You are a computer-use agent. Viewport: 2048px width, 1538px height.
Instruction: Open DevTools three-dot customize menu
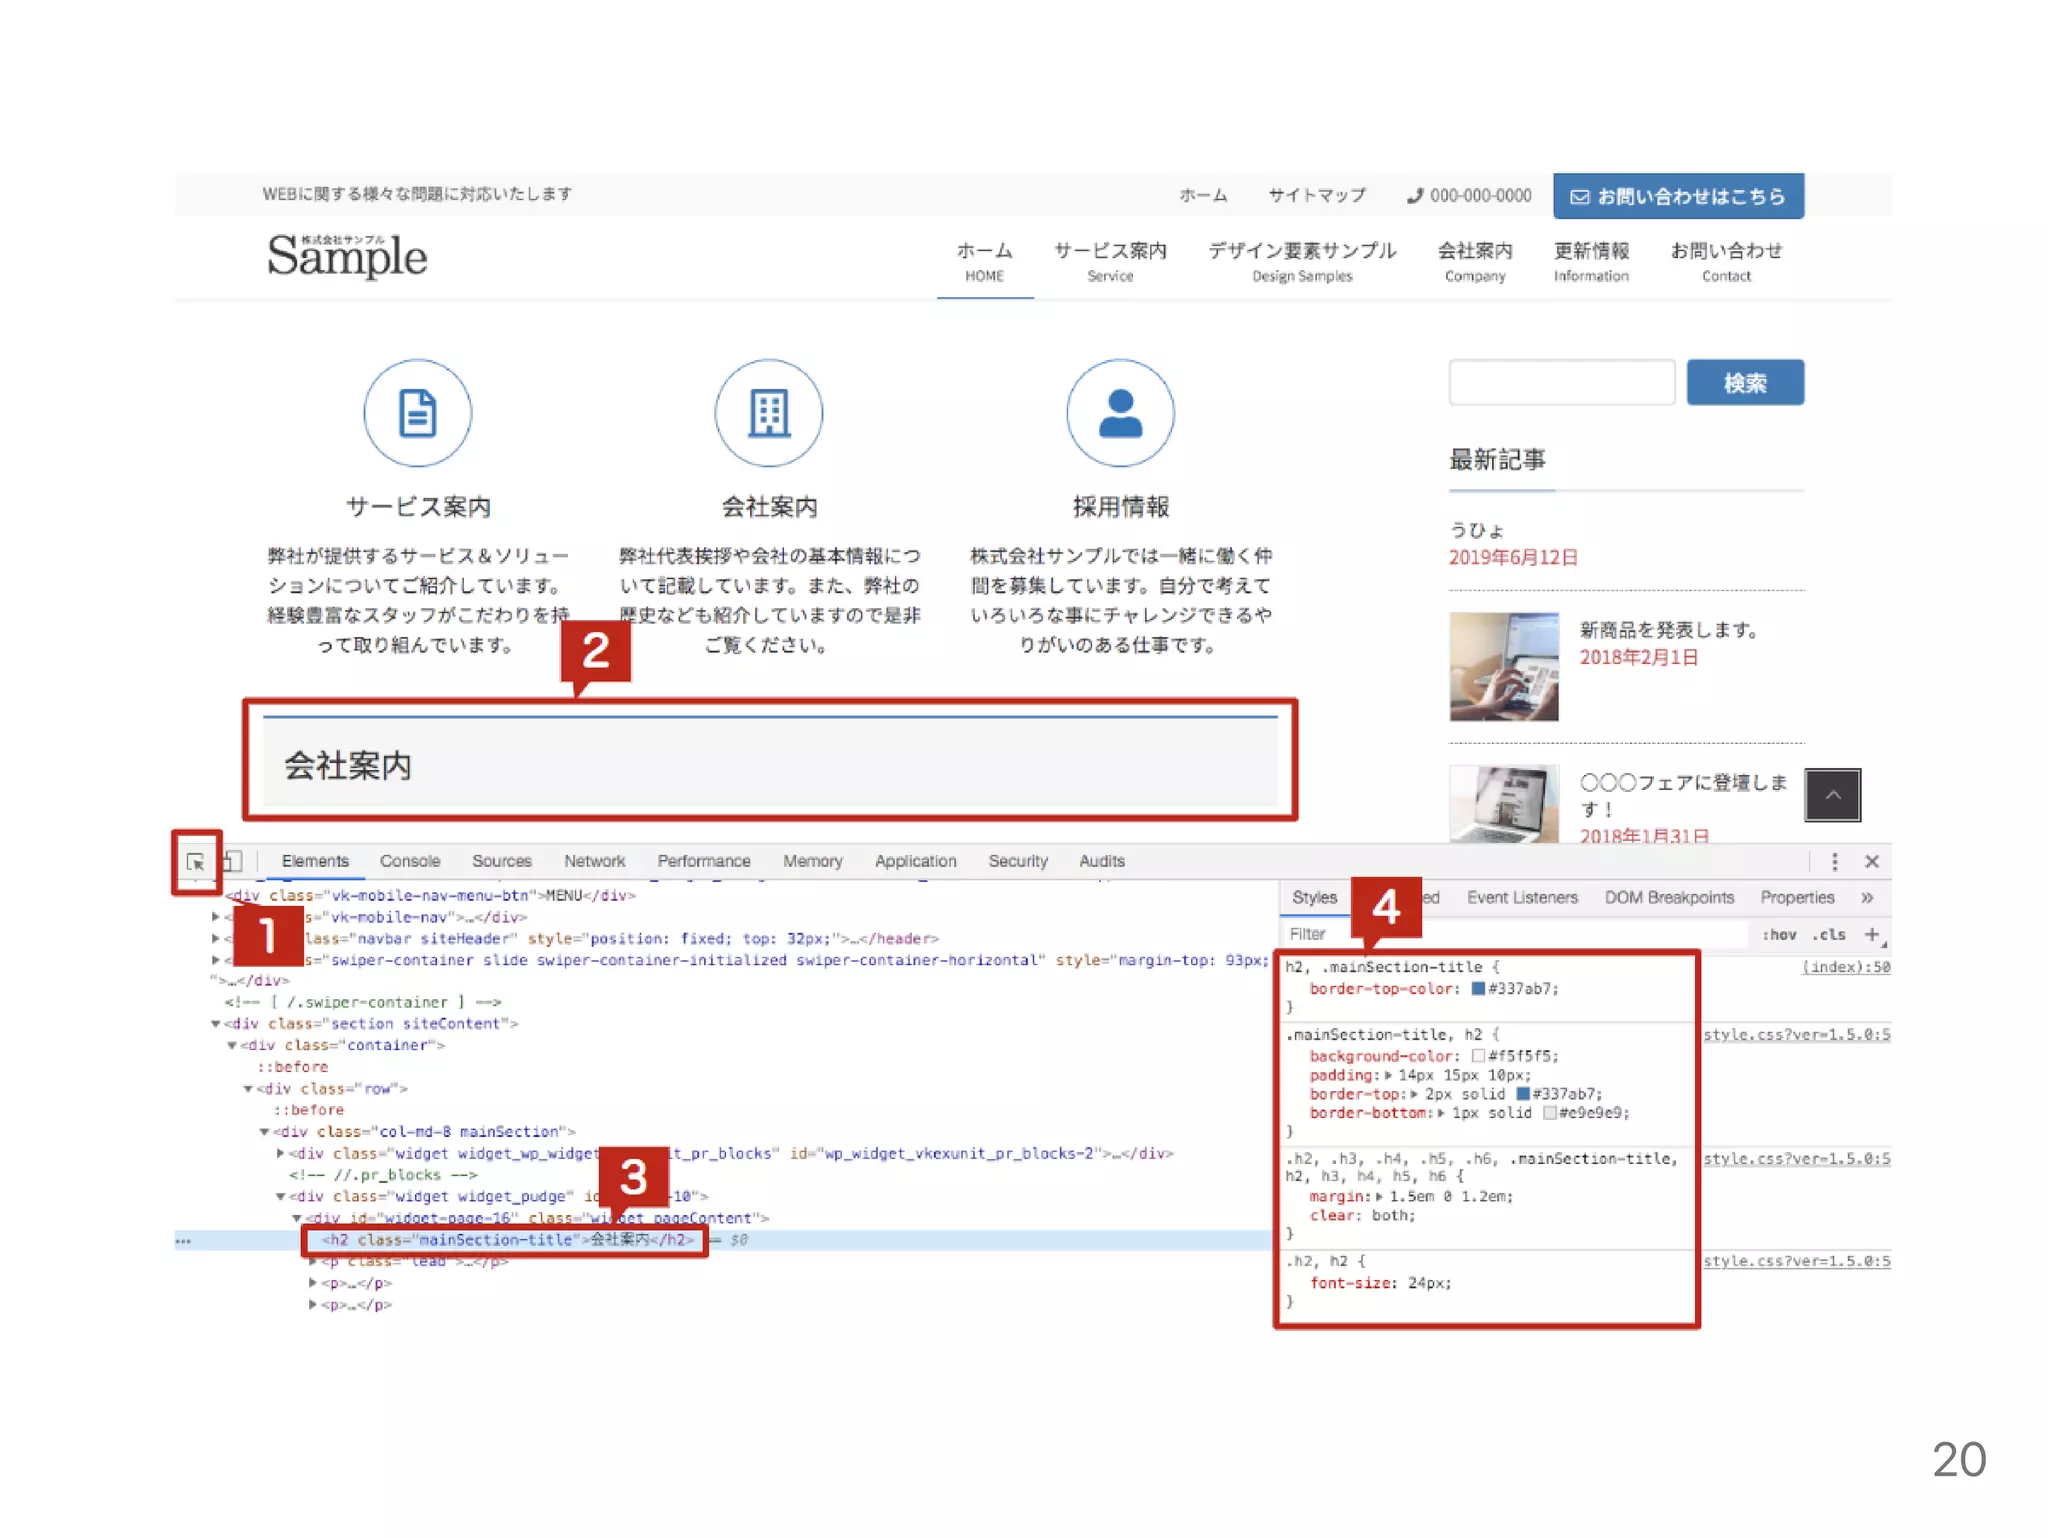click(1833, 861)
